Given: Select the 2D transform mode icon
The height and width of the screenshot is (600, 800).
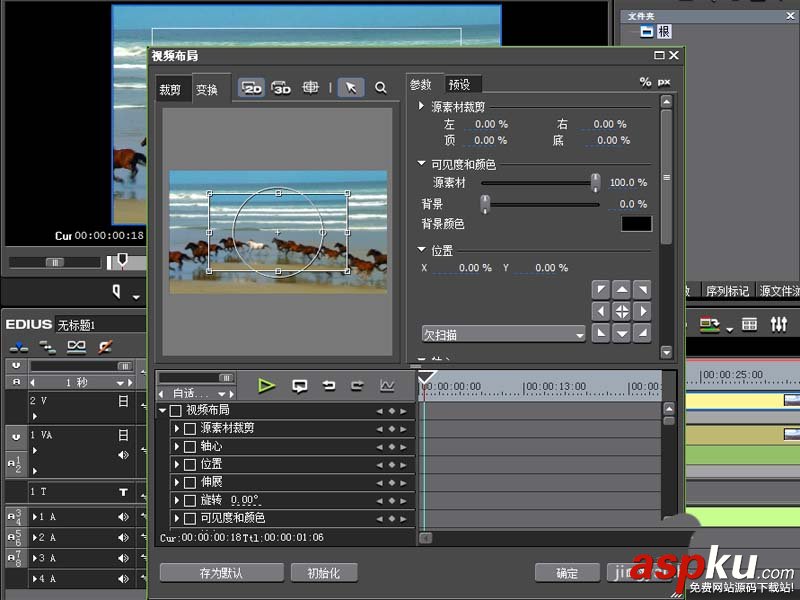Looking at the screenshot, I should pyautogui.click(x=250, y=87).
